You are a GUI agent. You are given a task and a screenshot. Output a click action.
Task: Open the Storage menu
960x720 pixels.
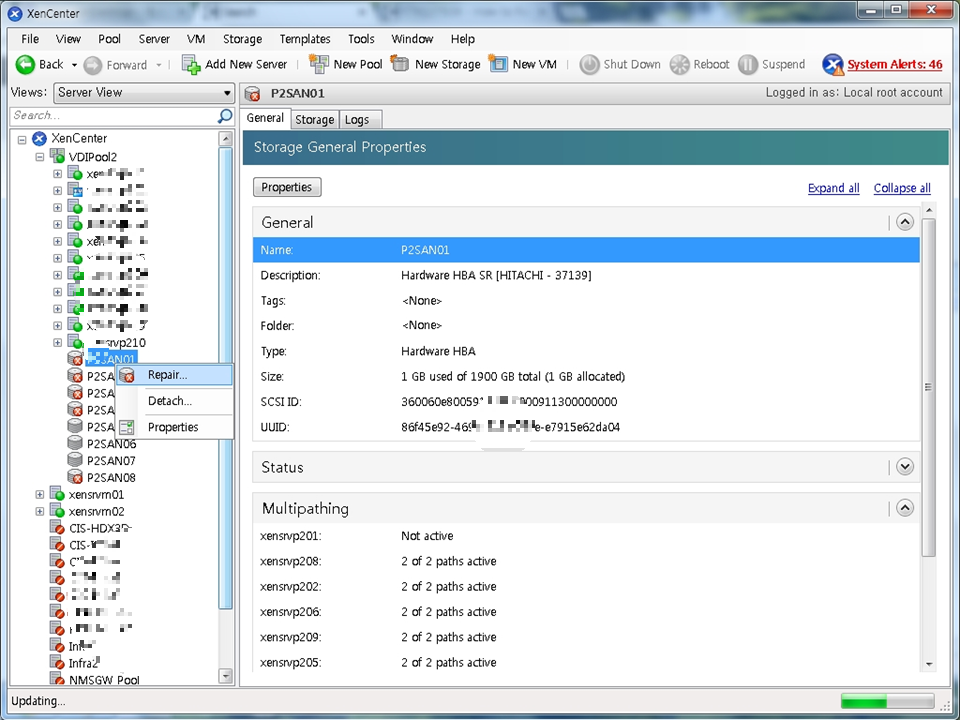click(242, 39)
